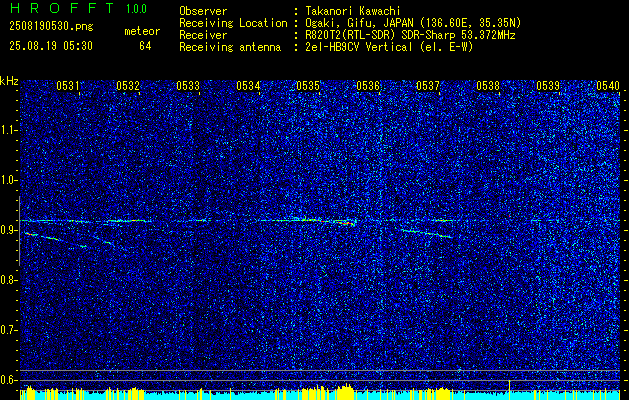Click the R820T2(RTL-SDR) SDR-Sharp 53.372MHz text

408,35
